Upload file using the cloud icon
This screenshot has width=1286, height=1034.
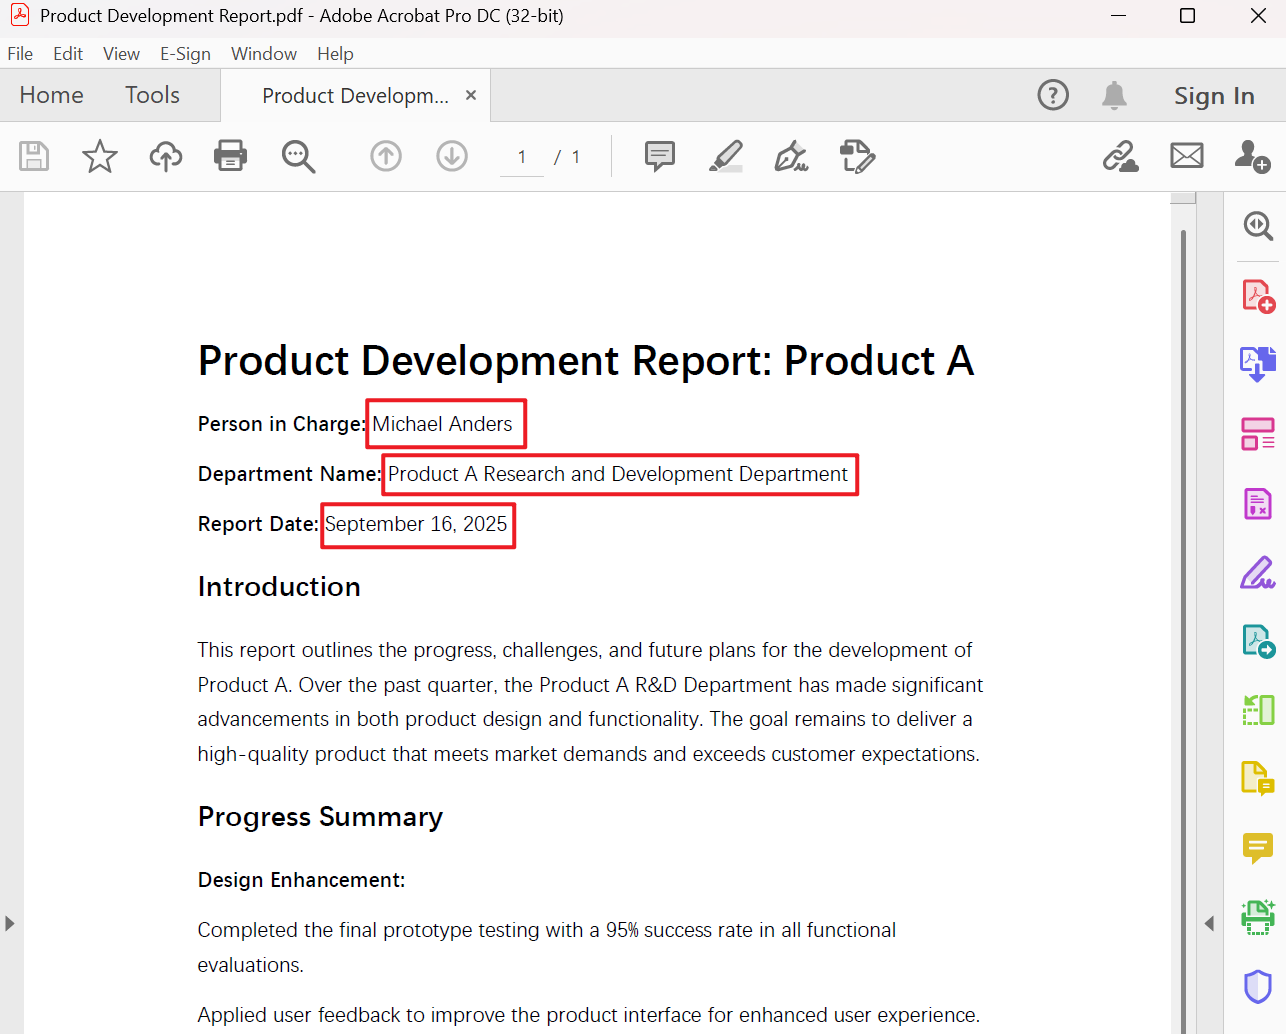pos(166,156)
